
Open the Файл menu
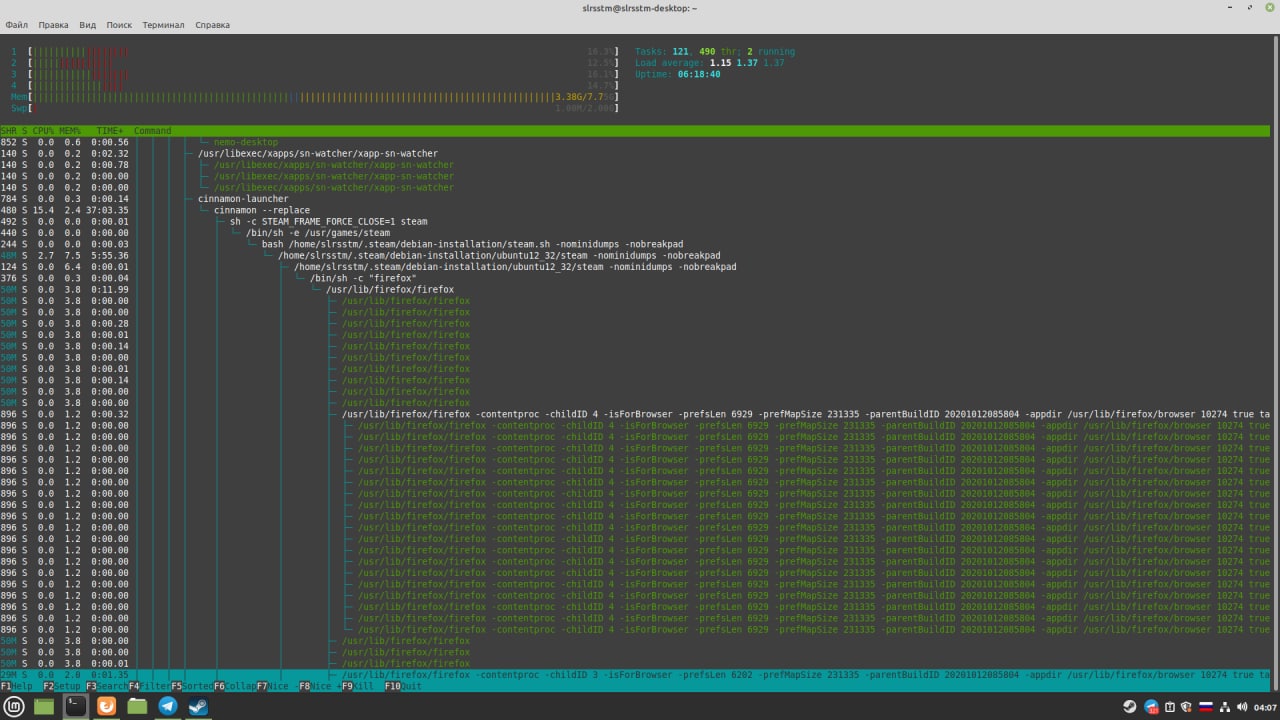[x=16, y=24]
